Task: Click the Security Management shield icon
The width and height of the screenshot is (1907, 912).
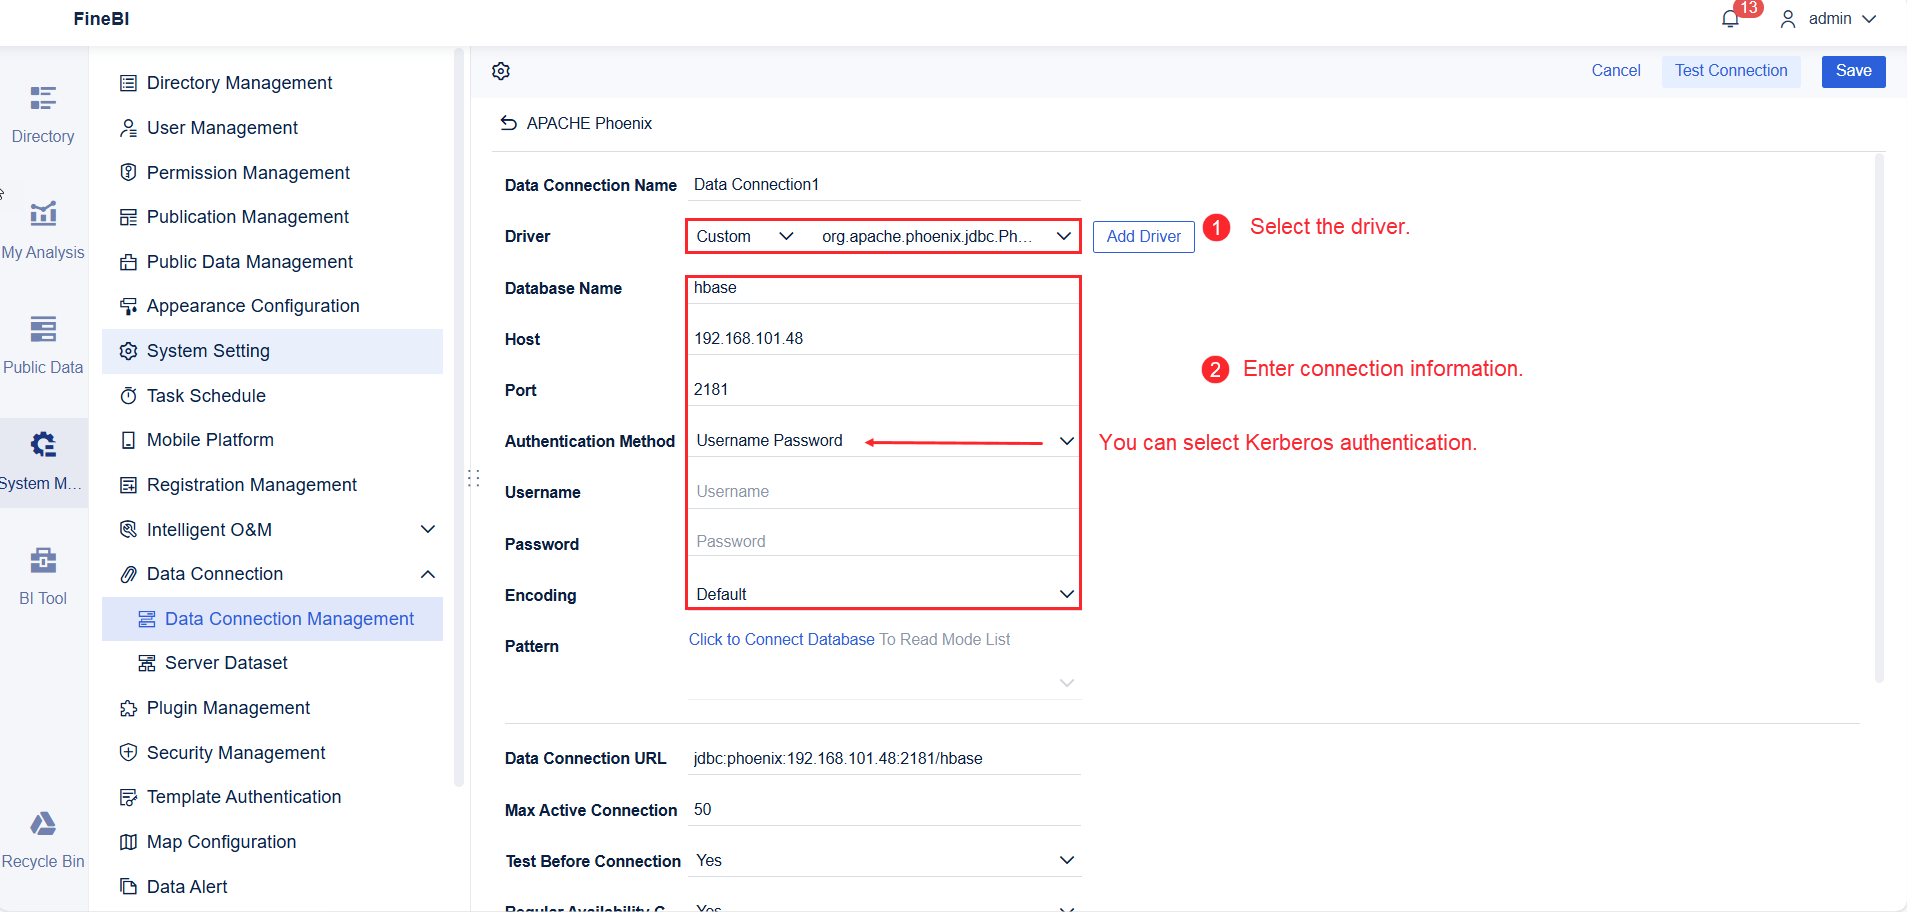Action: [128, 753]
